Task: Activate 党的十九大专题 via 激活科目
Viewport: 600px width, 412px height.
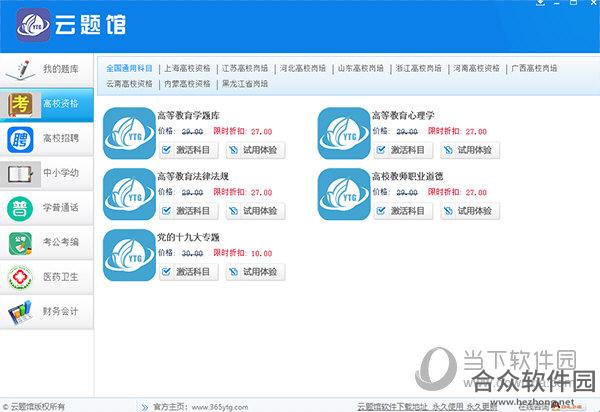Action: (189, 272)
